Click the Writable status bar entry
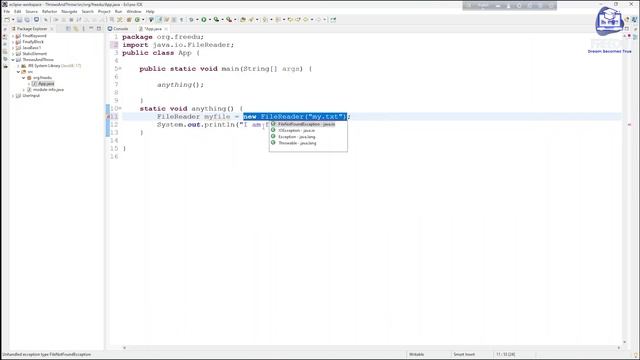 click(x=416, y=355)
